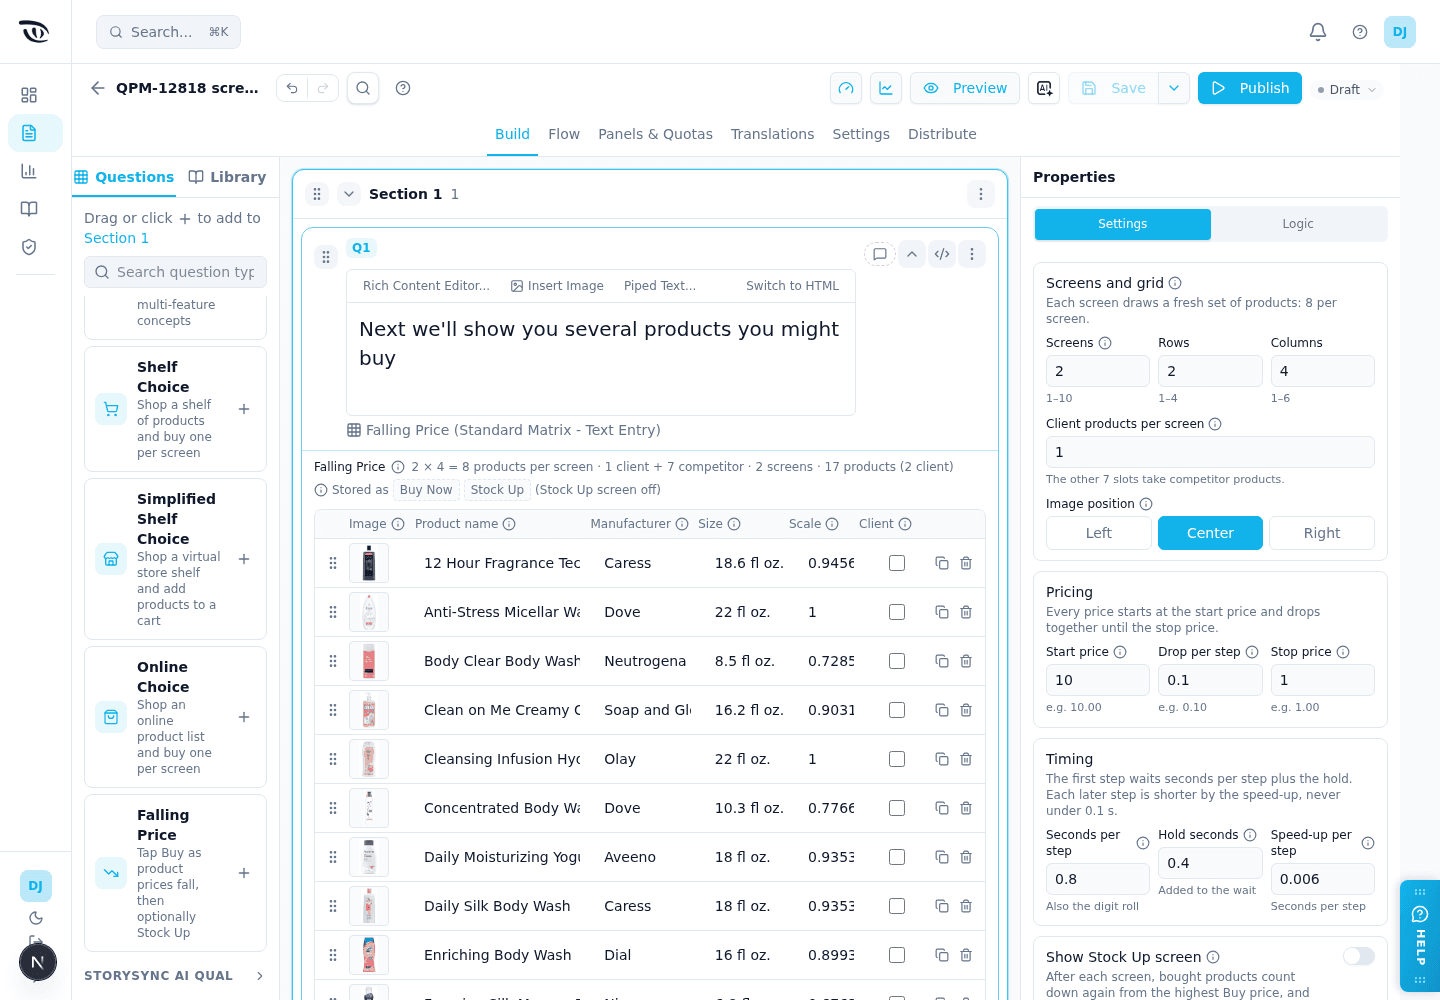The width and height of the screenshot is (1440, 1000).
Task: Click the Preview button
Action: point(965,88)
